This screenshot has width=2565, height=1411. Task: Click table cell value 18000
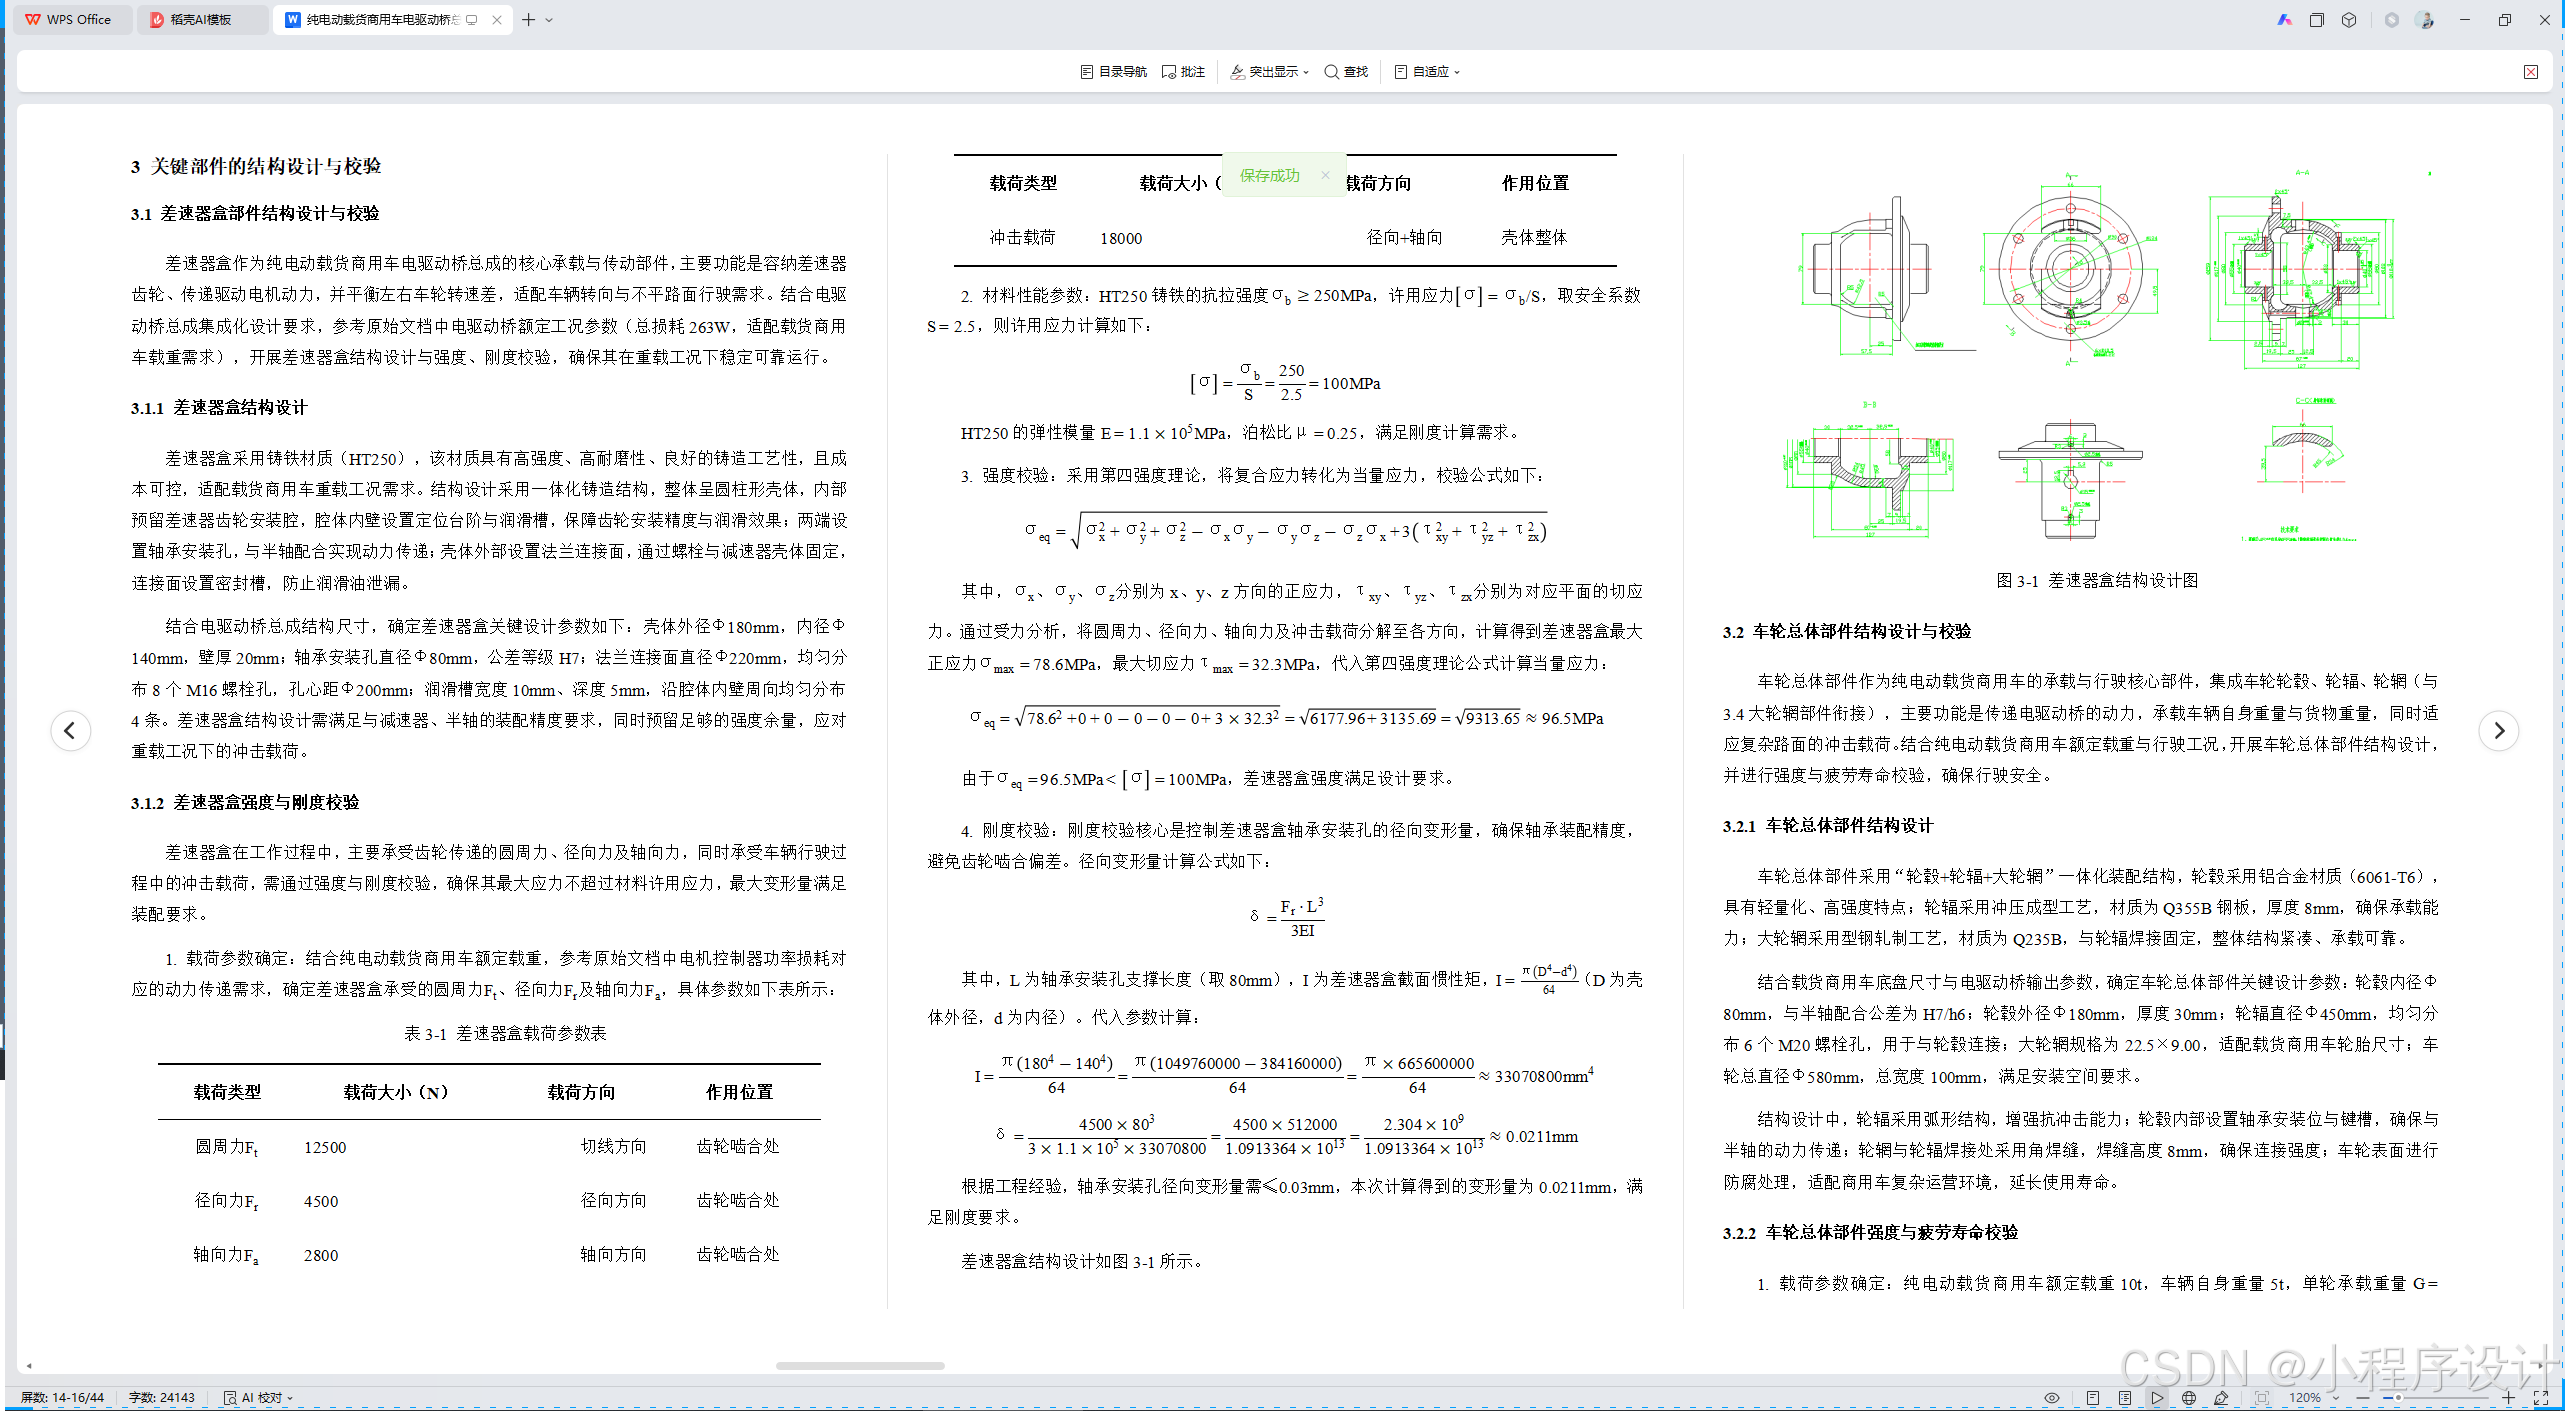pos(1121,239)
